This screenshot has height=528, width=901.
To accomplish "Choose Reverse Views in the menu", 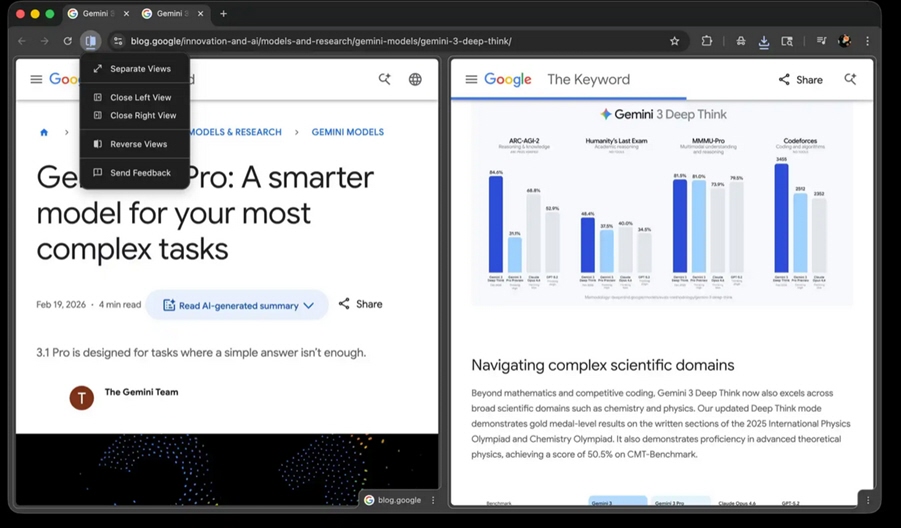I will tap(134, 144).
